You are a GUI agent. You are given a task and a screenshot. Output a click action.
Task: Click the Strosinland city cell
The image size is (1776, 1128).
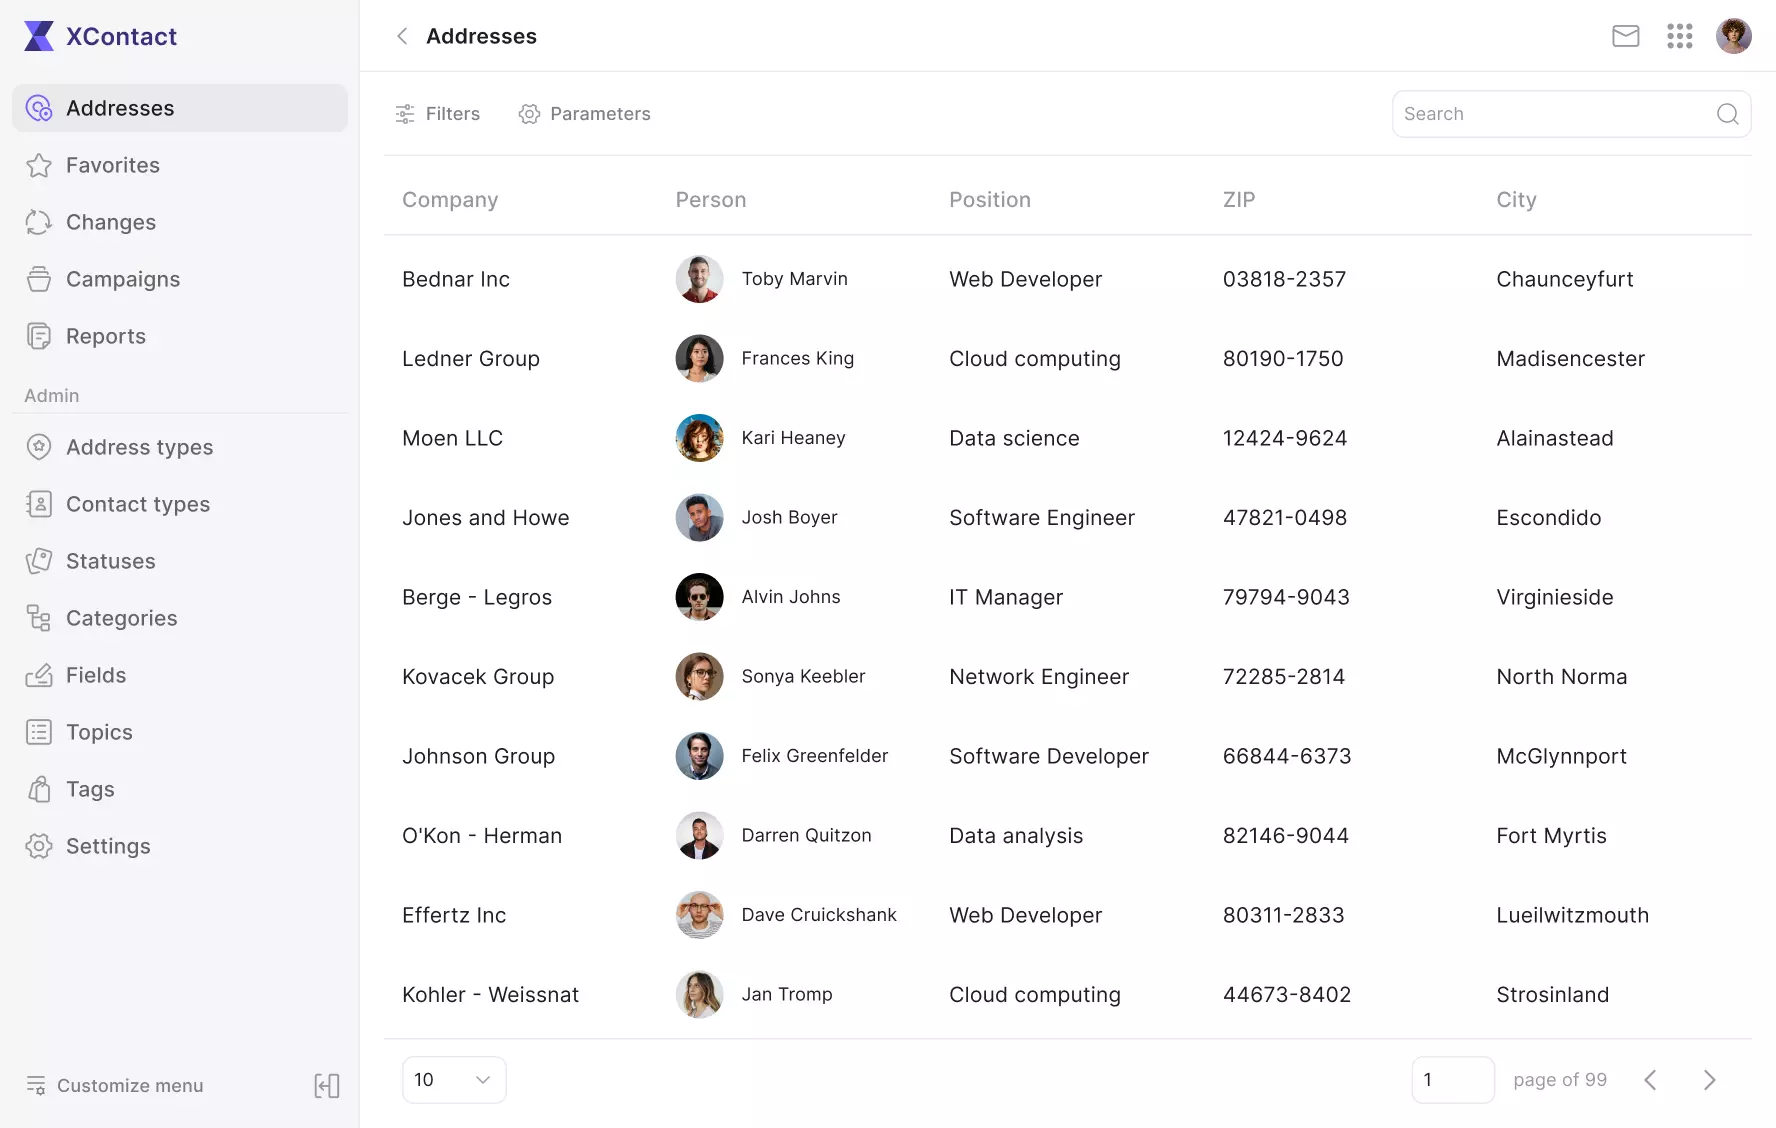pos(1553,995)
